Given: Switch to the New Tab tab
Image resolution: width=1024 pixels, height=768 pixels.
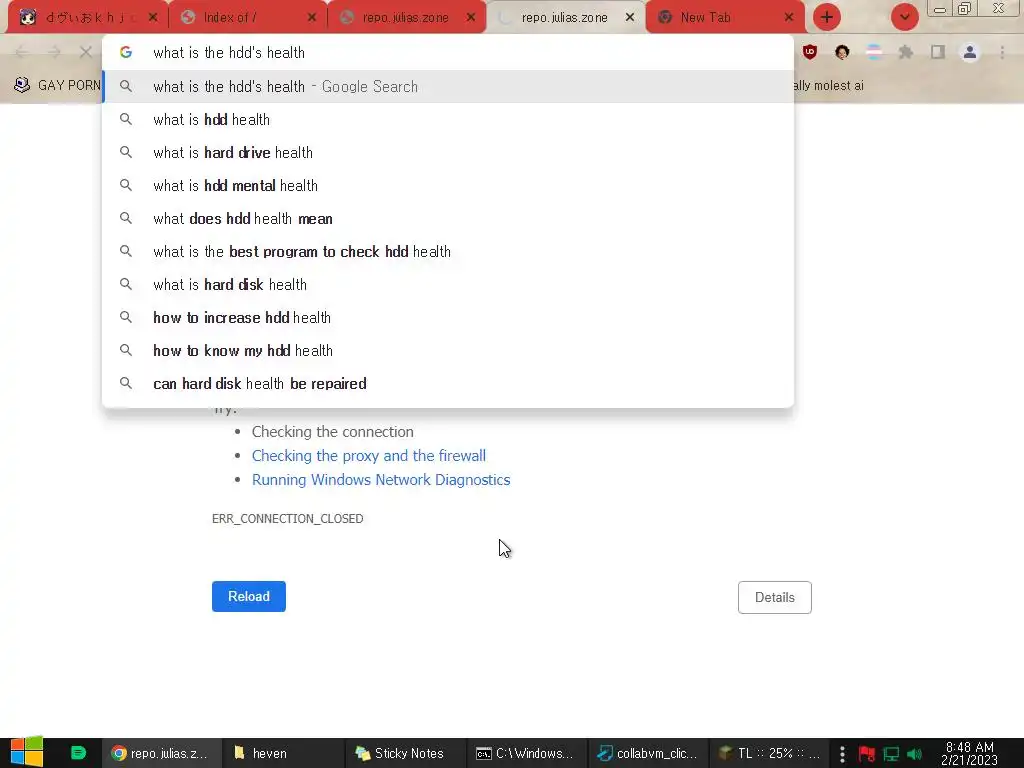Looking at the screenshot, I should 725,18.
